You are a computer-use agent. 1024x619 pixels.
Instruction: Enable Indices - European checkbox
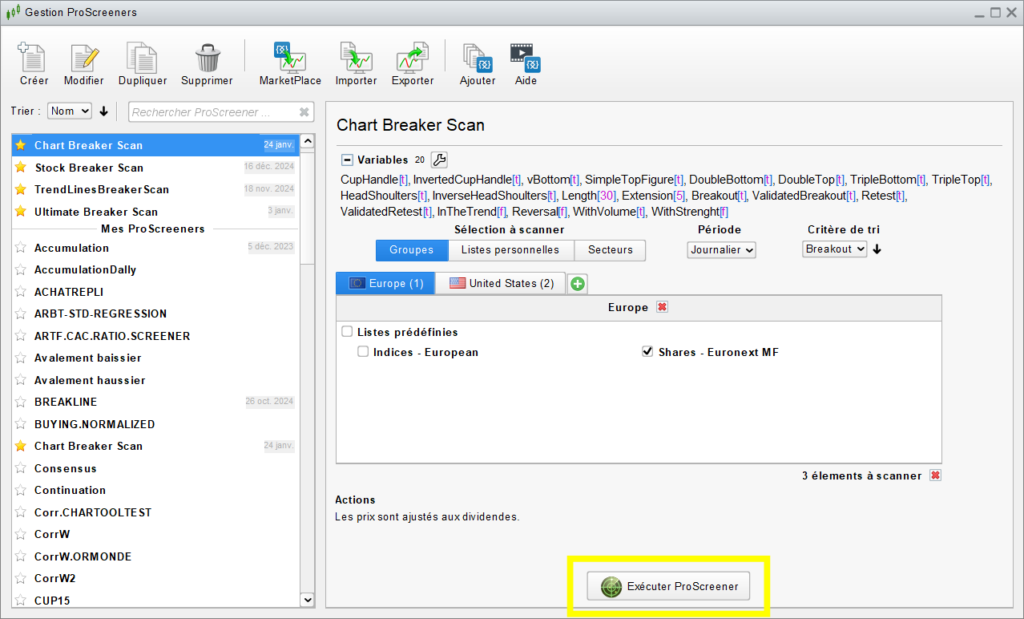(x=363, y=352)
